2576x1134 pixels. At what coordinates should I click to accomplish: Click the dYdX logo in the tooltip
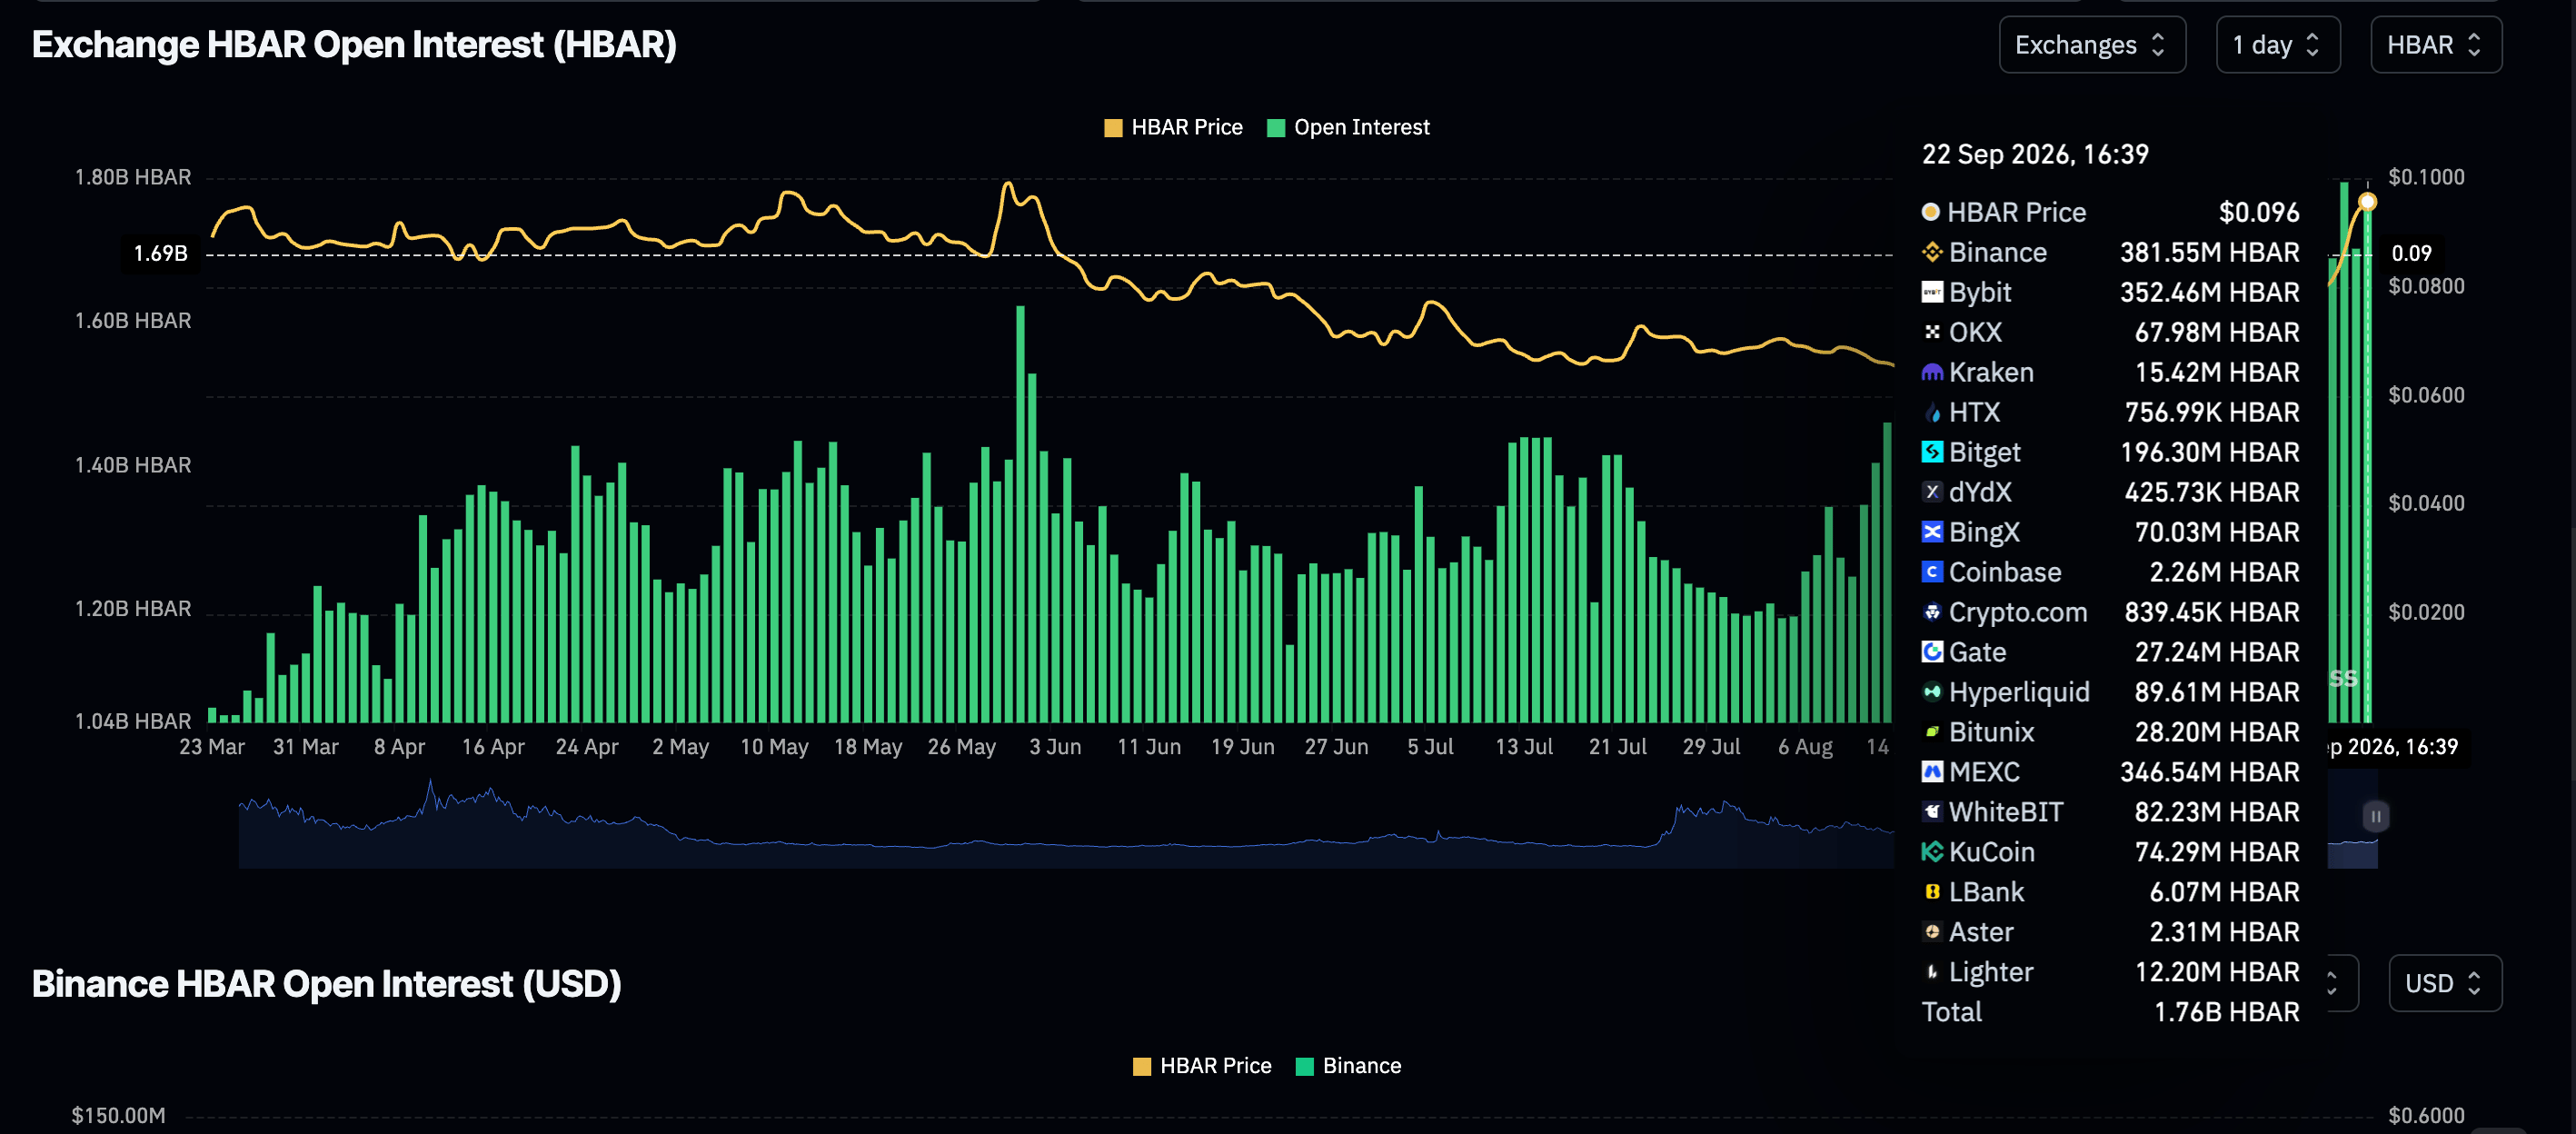[x=1932, y=492]
